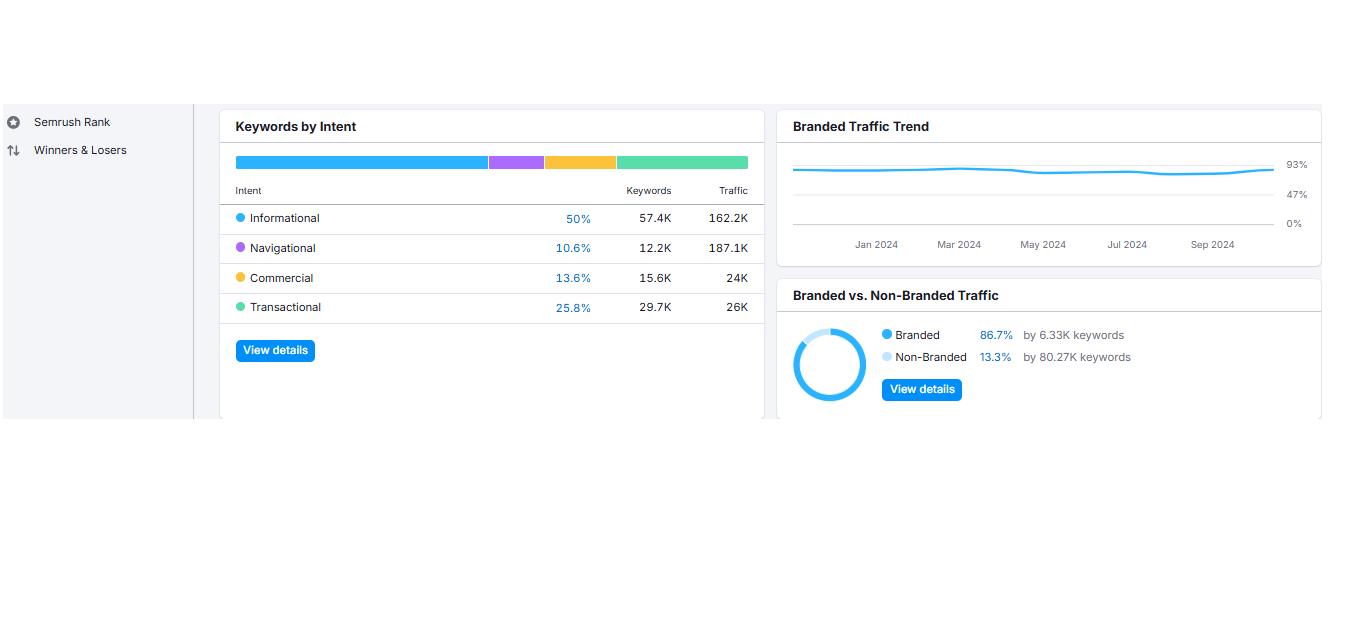Click the Transactional 25.8% link
Viewport: 1346px width, 636px height.
click(573, 308)
